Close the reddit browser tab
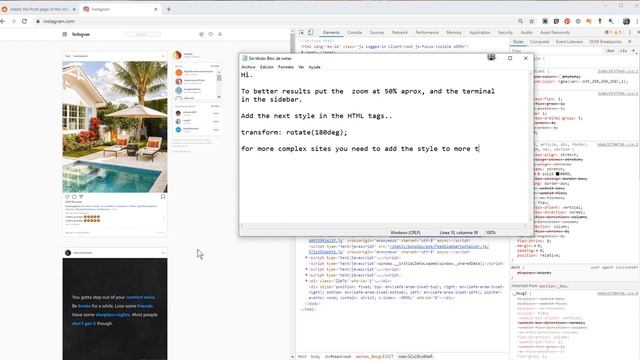This screenshot has height=360, width=640. (x=74, y=9)
